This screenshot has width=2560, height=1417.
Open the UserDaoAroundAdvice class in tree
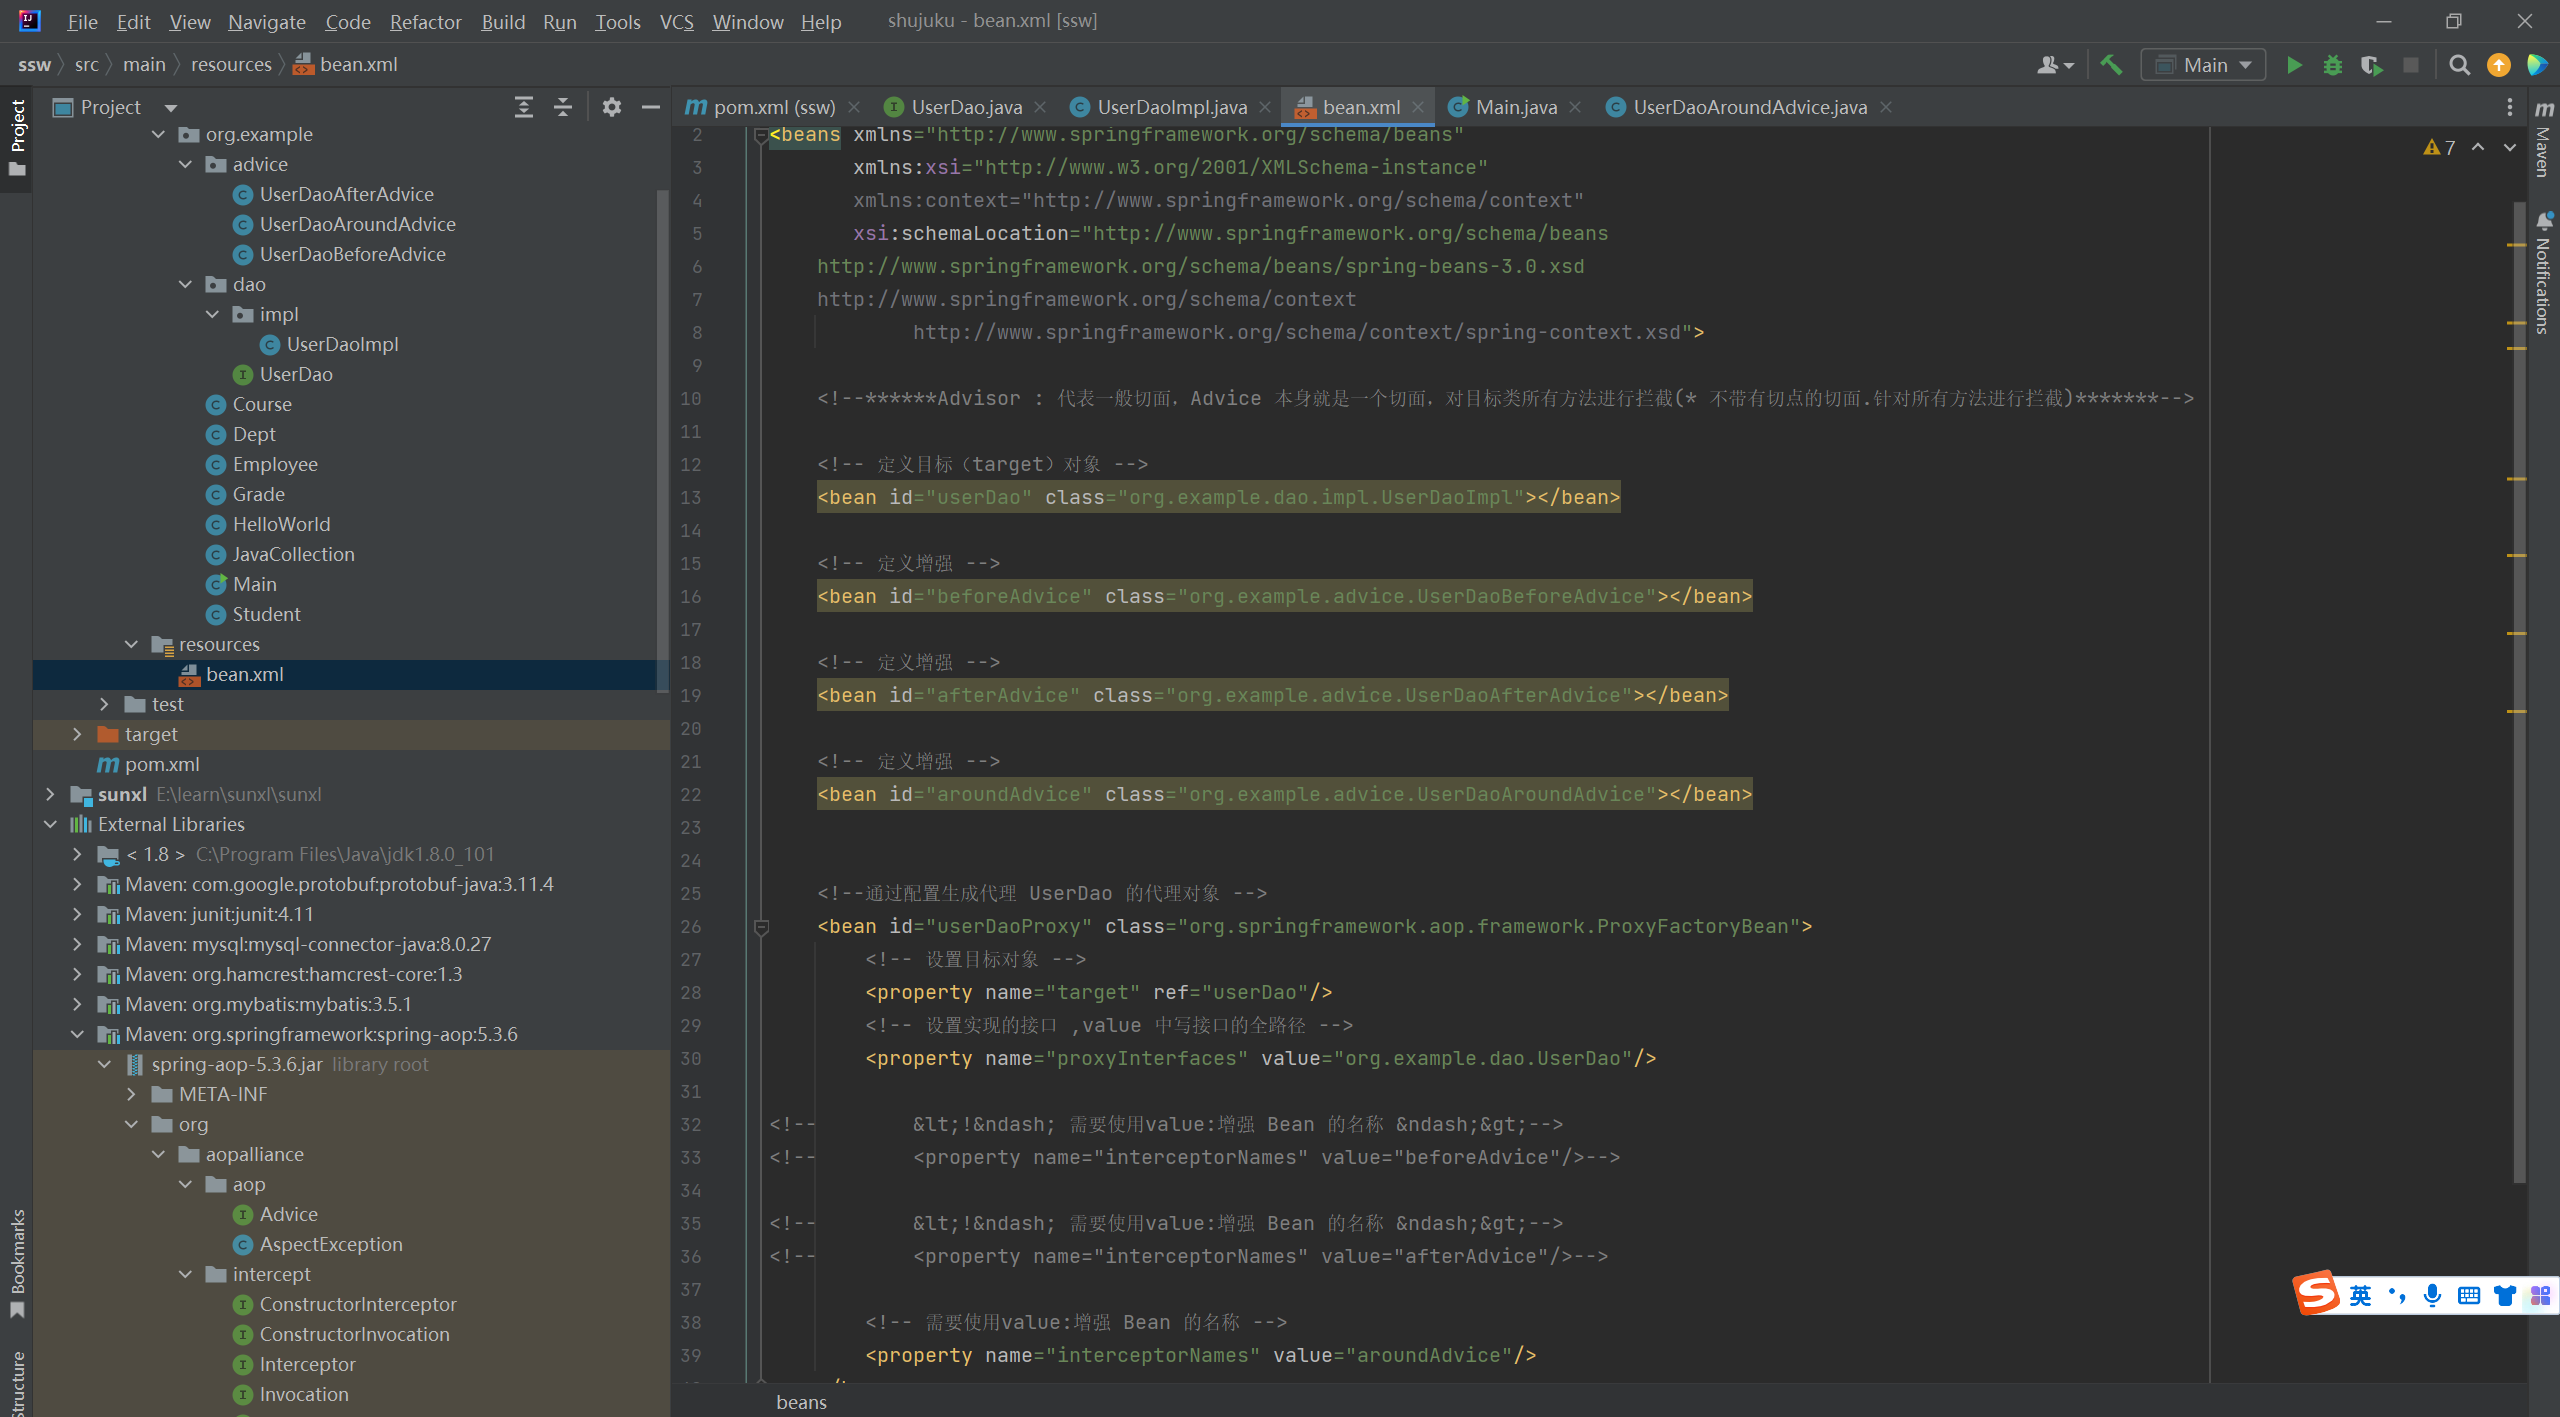357,224
